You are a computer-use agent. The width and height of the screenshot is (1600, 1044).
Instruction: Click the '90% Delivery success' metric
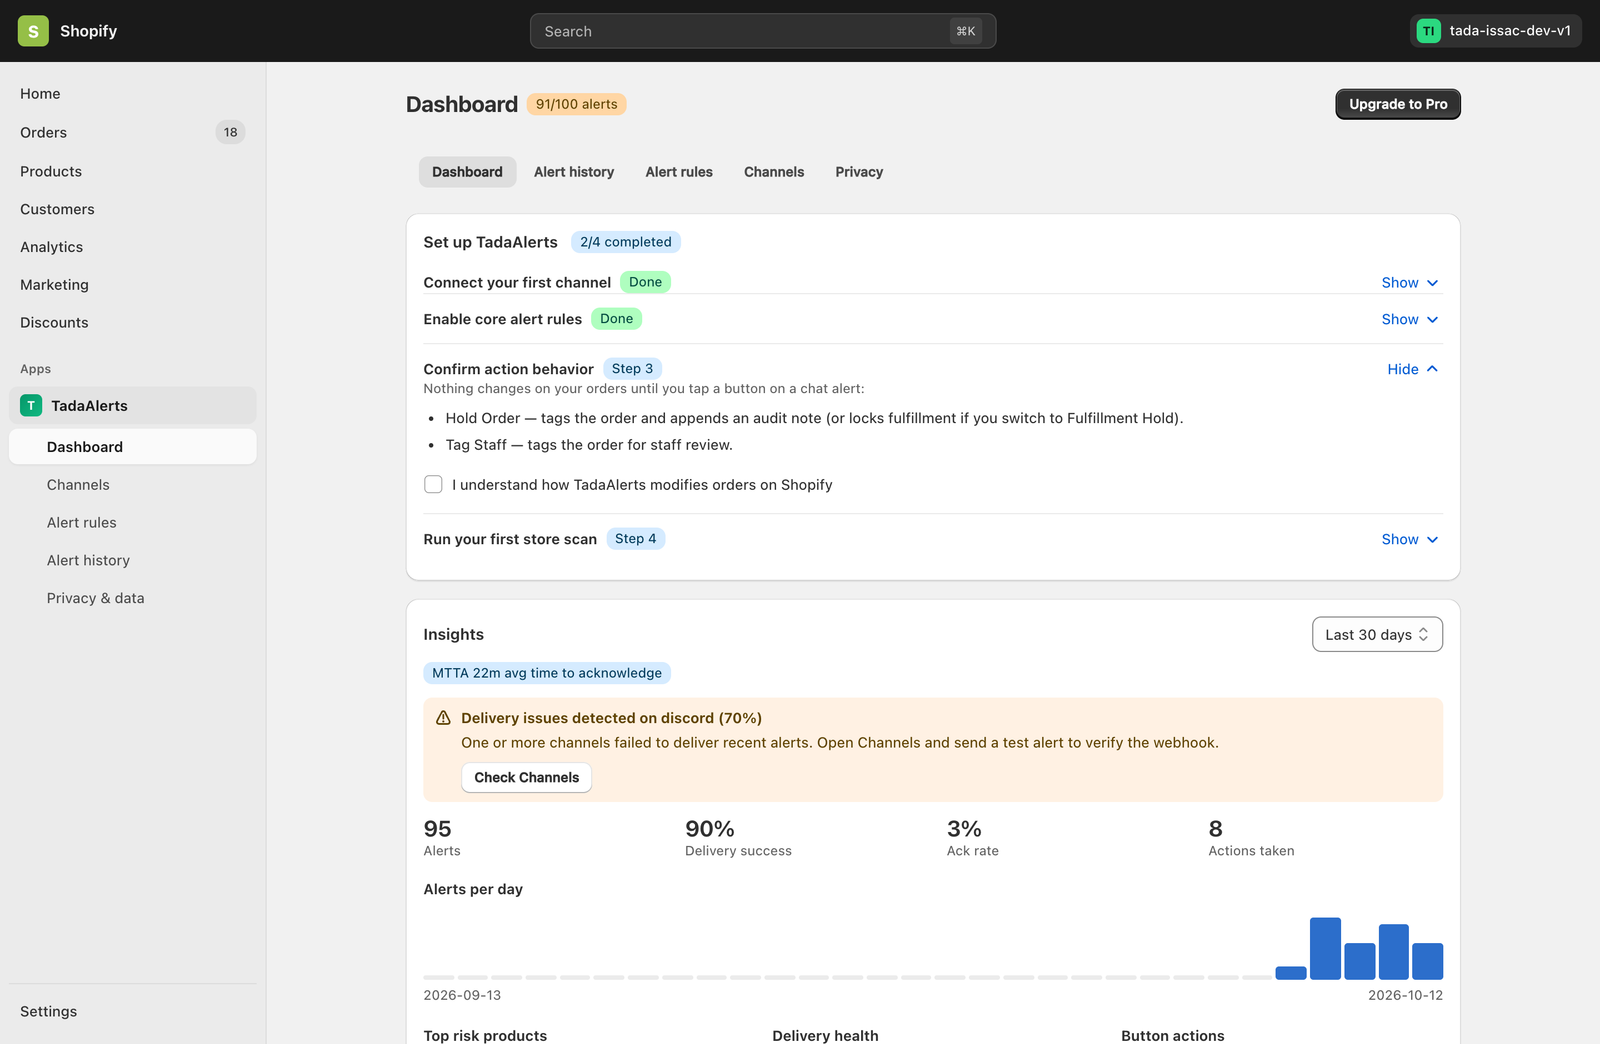click(x=738, y=838)
